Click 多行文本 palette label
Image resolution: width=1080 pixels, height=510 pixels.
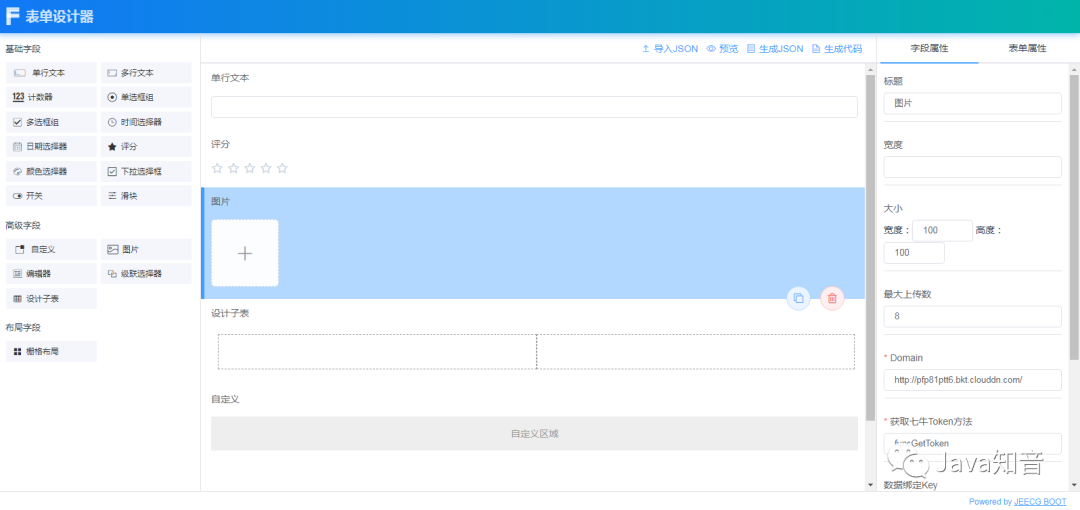(137, 72)
